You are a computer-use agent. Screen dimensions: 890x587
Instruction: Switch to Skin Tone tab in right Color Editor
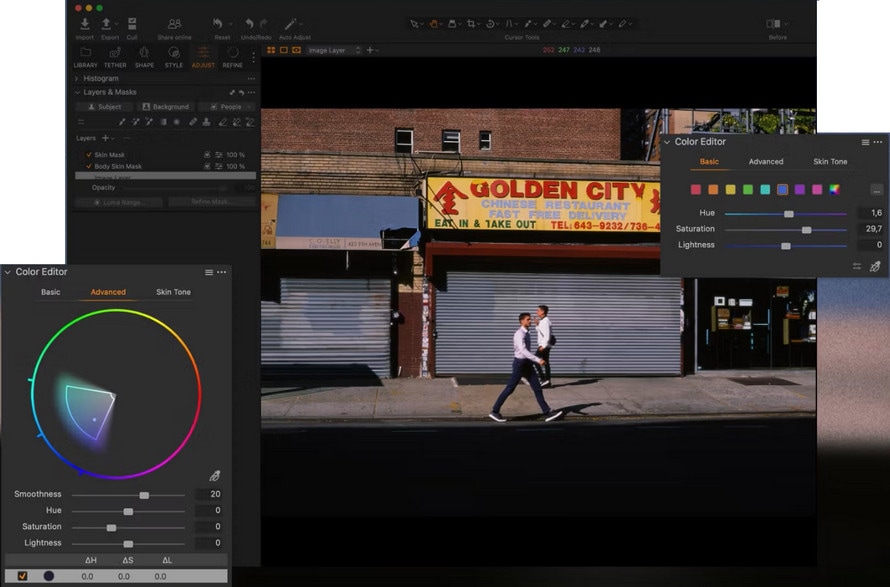pyautogui.click(x=830, y=162)
